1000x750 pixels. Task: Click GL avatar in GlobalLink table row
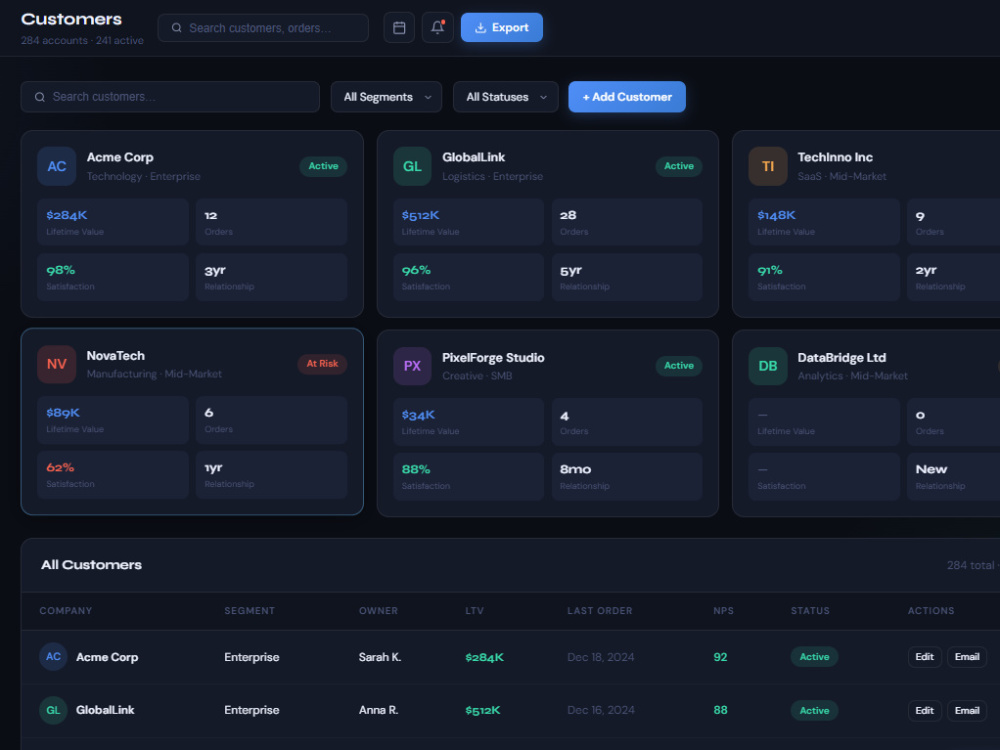54,710
